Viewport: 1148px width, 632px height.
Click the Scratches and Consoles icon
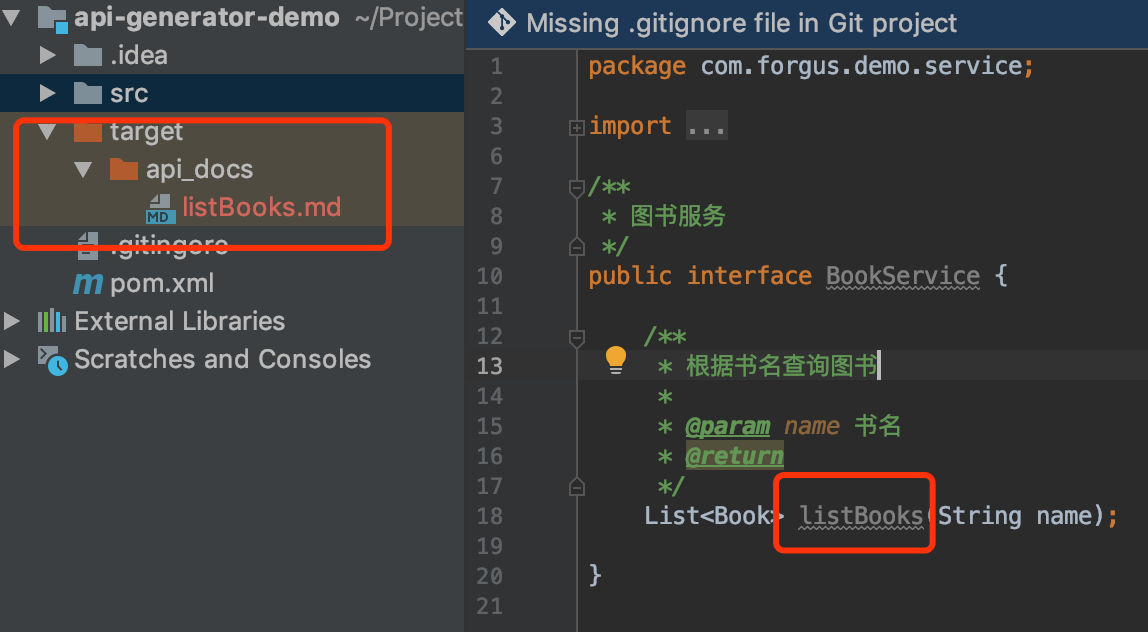click(53, 360)
